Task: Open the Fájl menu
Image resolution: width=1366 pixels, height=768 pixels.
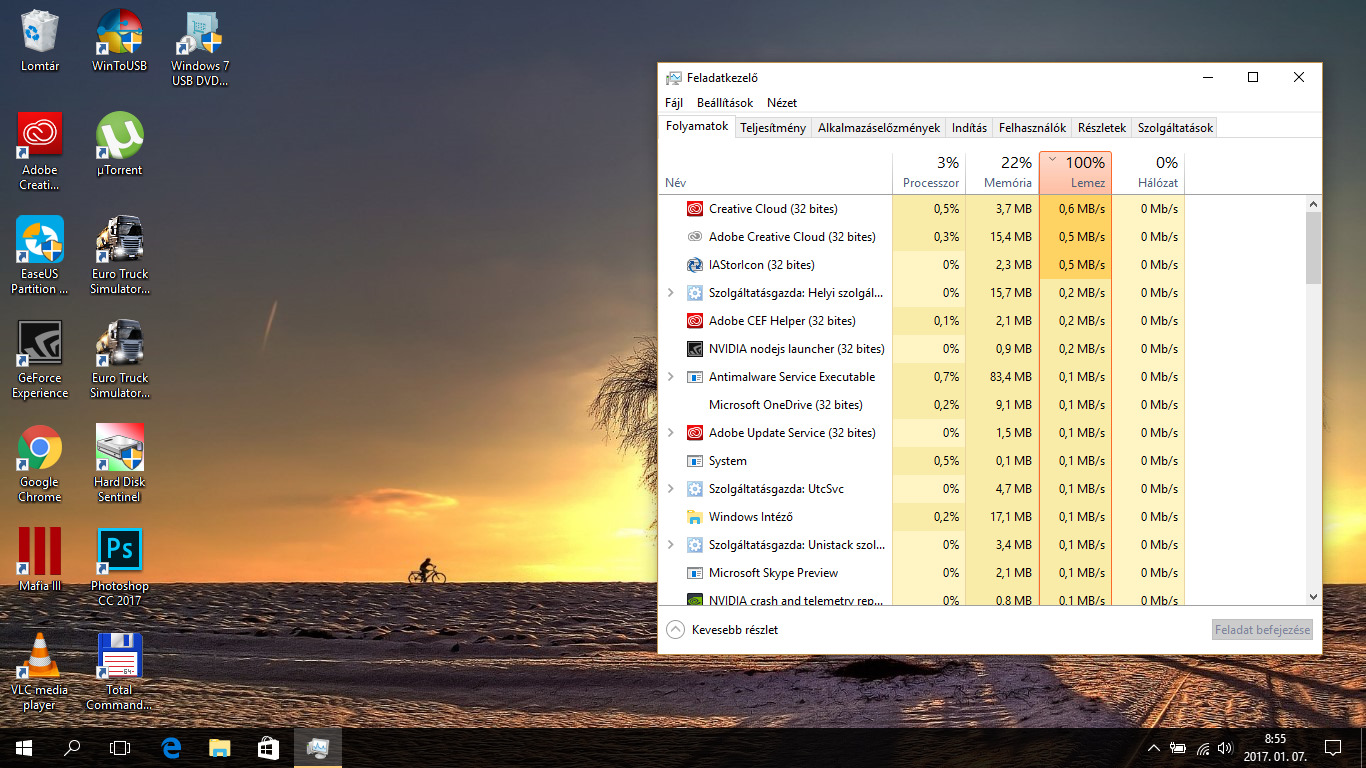Action: tap(674, 103)
